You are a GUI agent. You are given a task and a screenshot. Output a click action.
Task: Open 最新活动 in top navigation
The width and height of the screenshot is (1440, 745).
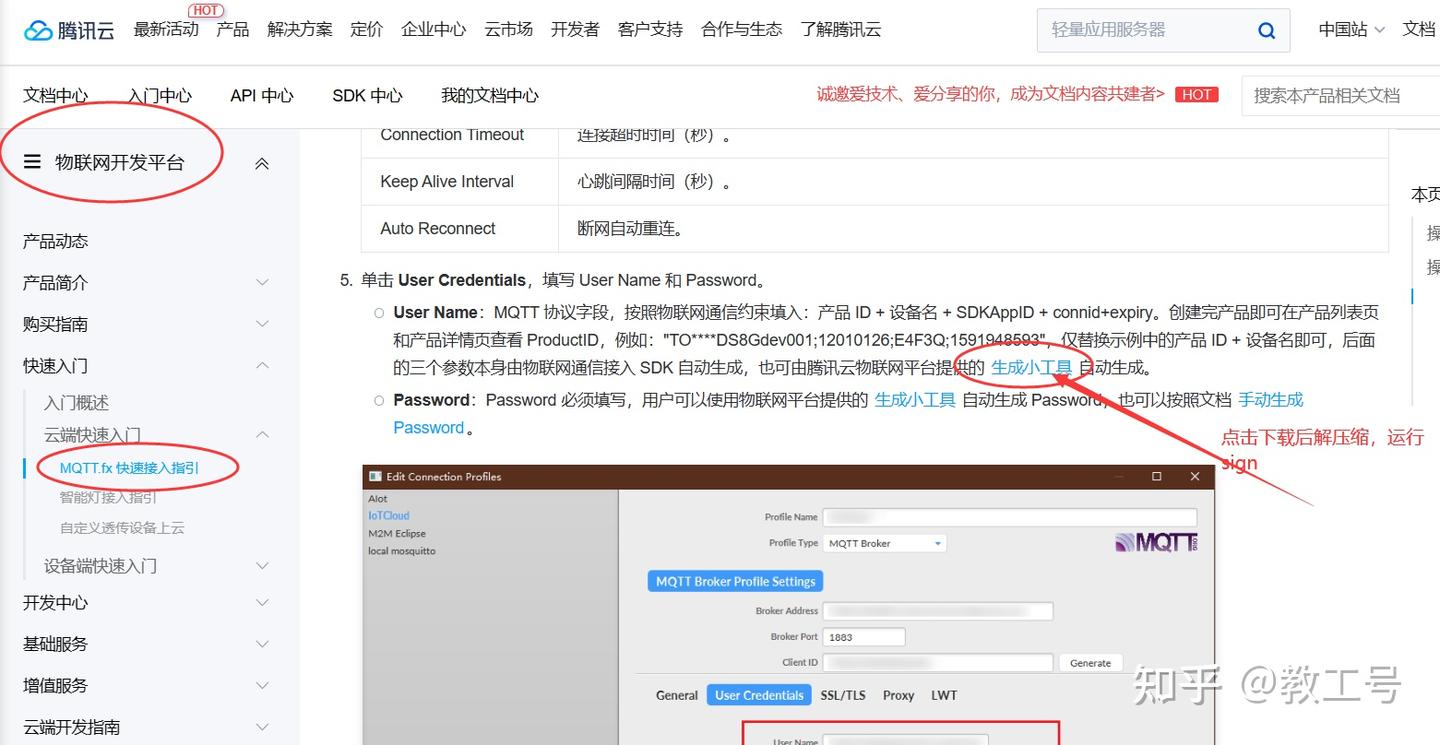(x=166, y=30)
